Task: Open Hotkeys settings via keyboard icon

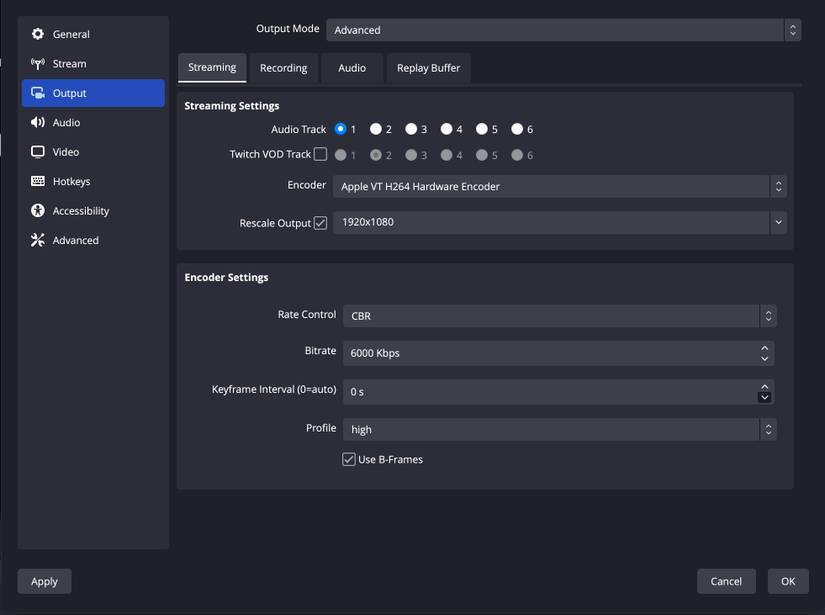Action: point(36,181)
